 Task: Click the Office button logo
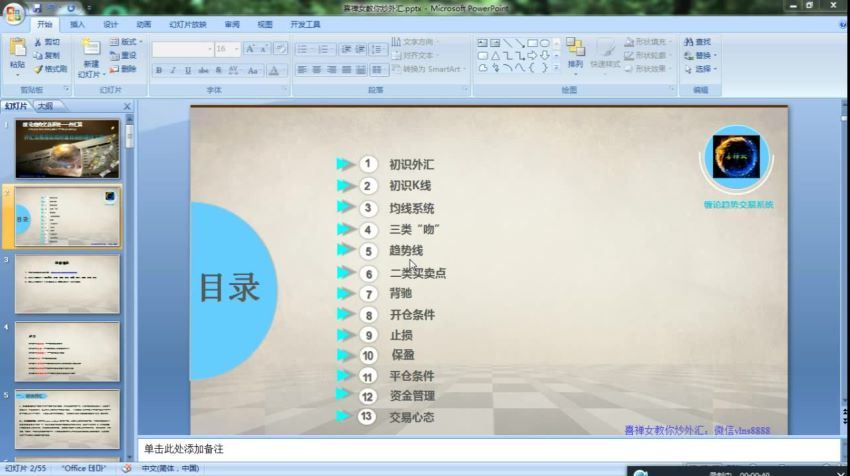click(x=13, y=13)
